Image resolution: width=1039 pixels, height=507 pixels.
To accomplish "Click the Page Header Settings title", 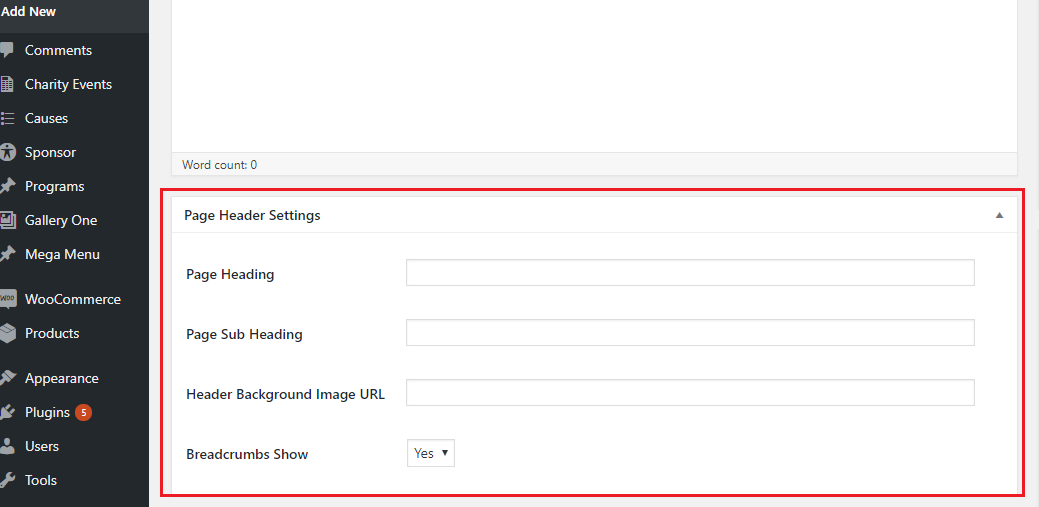I will (x=252, y=215).
